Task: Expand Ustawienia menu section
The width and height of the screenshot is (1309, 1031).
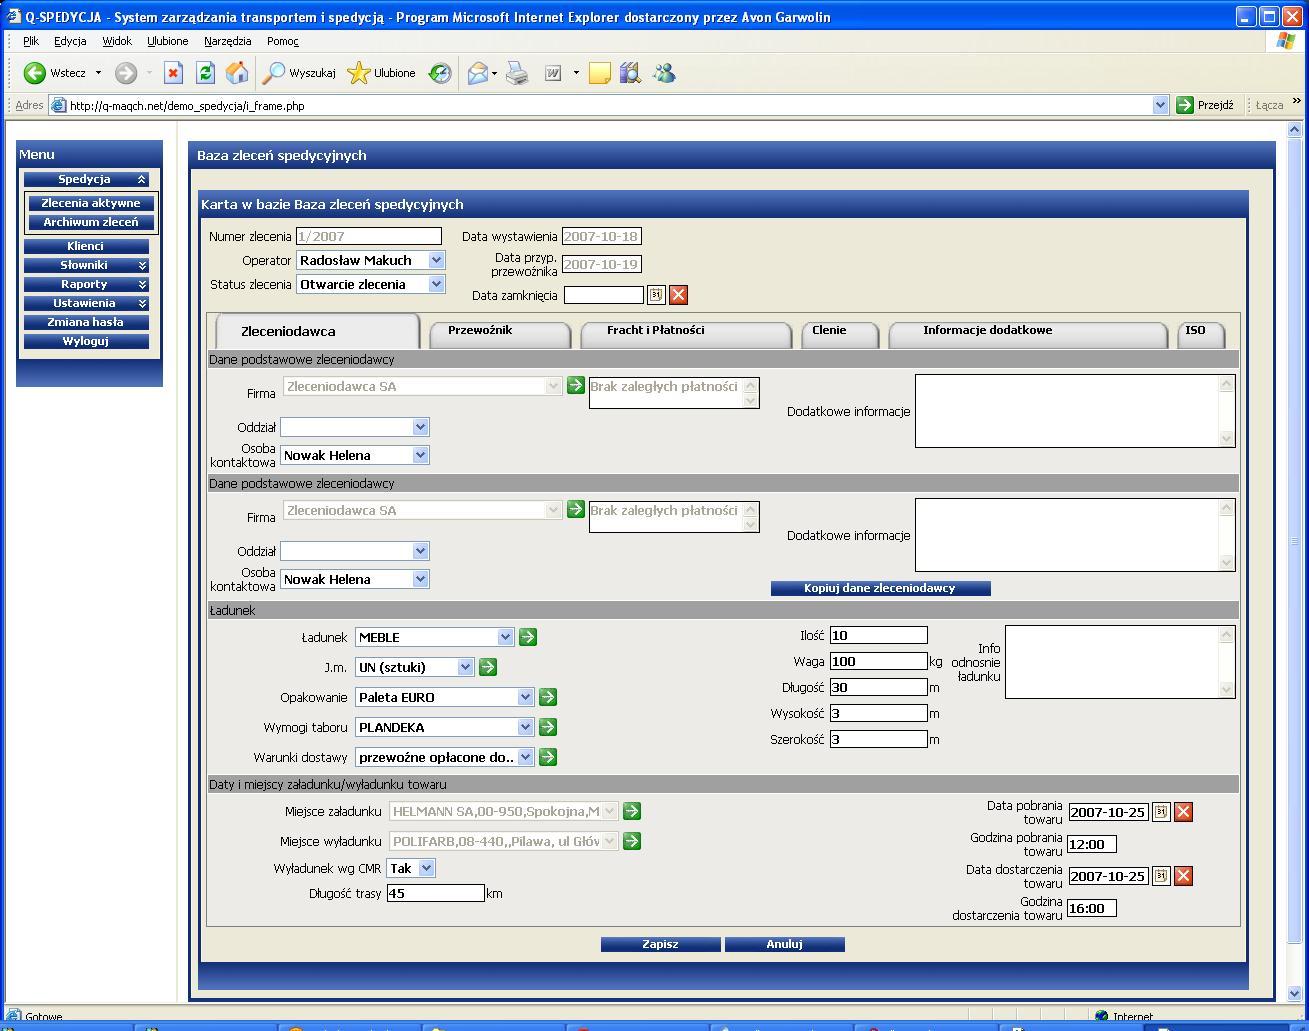Action: point(85,303)
